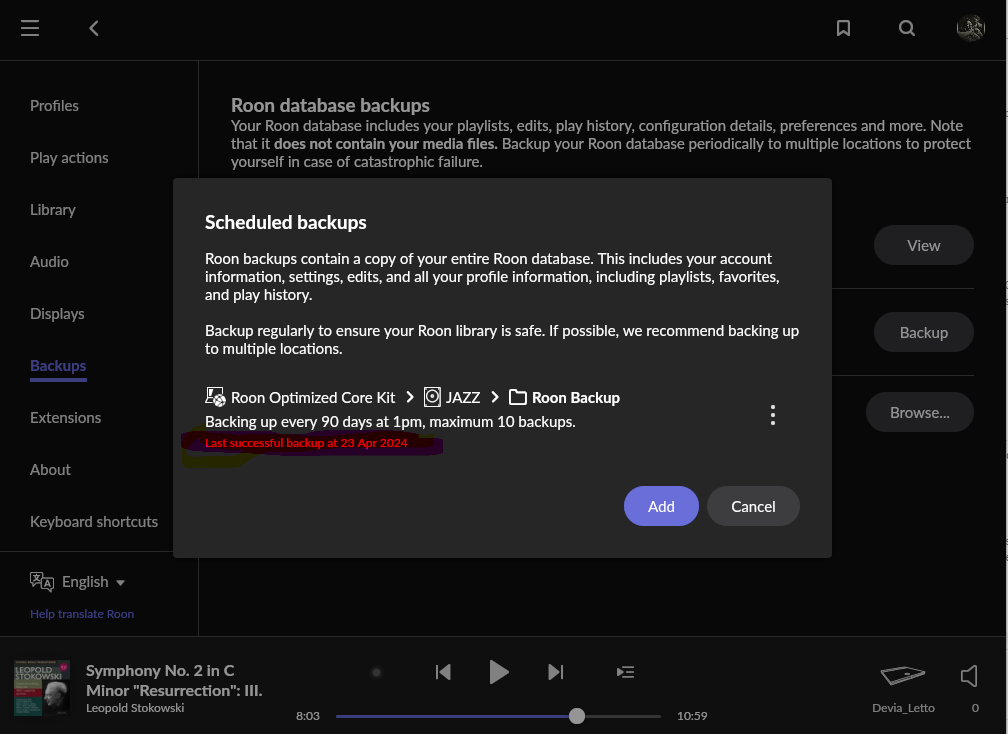Click the JAZZ path label

click(463, 397)
